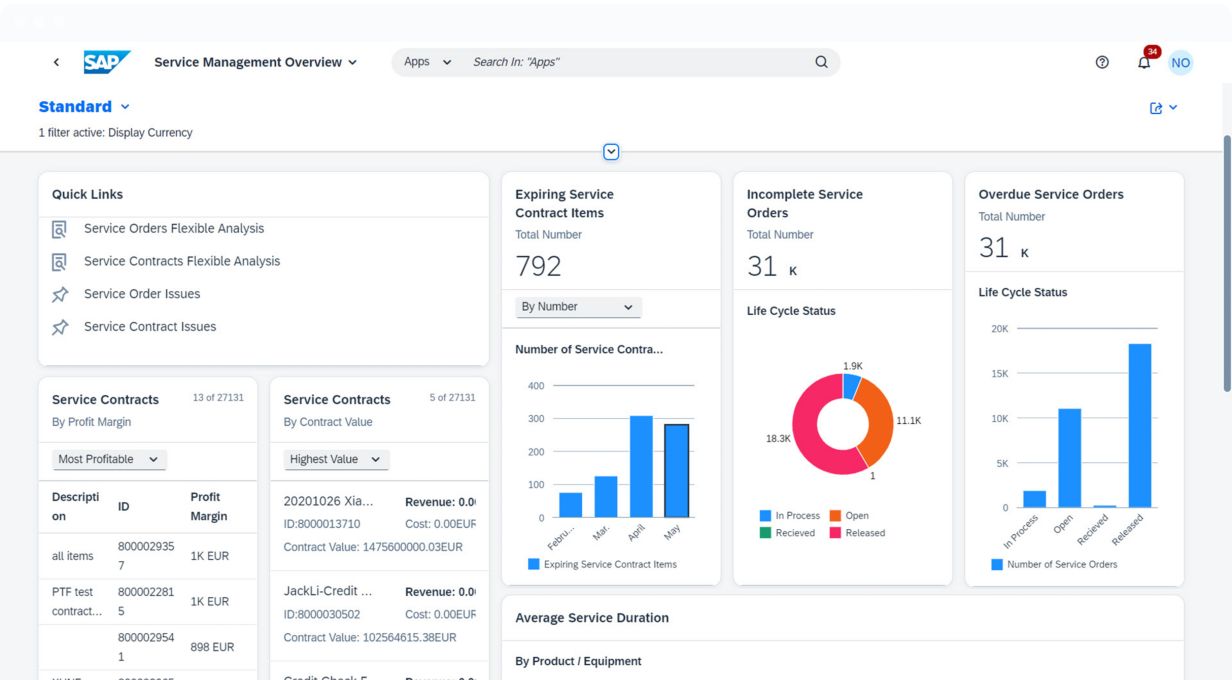The image size is (1232, 680).
Task: Open the Most Profitable dropdown
Action: 109,459
